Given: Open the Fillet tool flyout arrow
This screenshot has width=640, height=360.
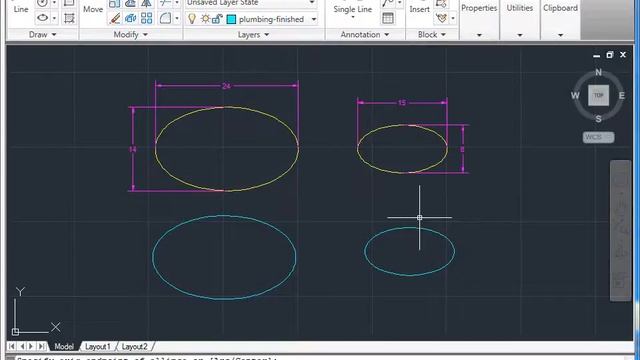Looking at the screenshot, I should 177,18.
